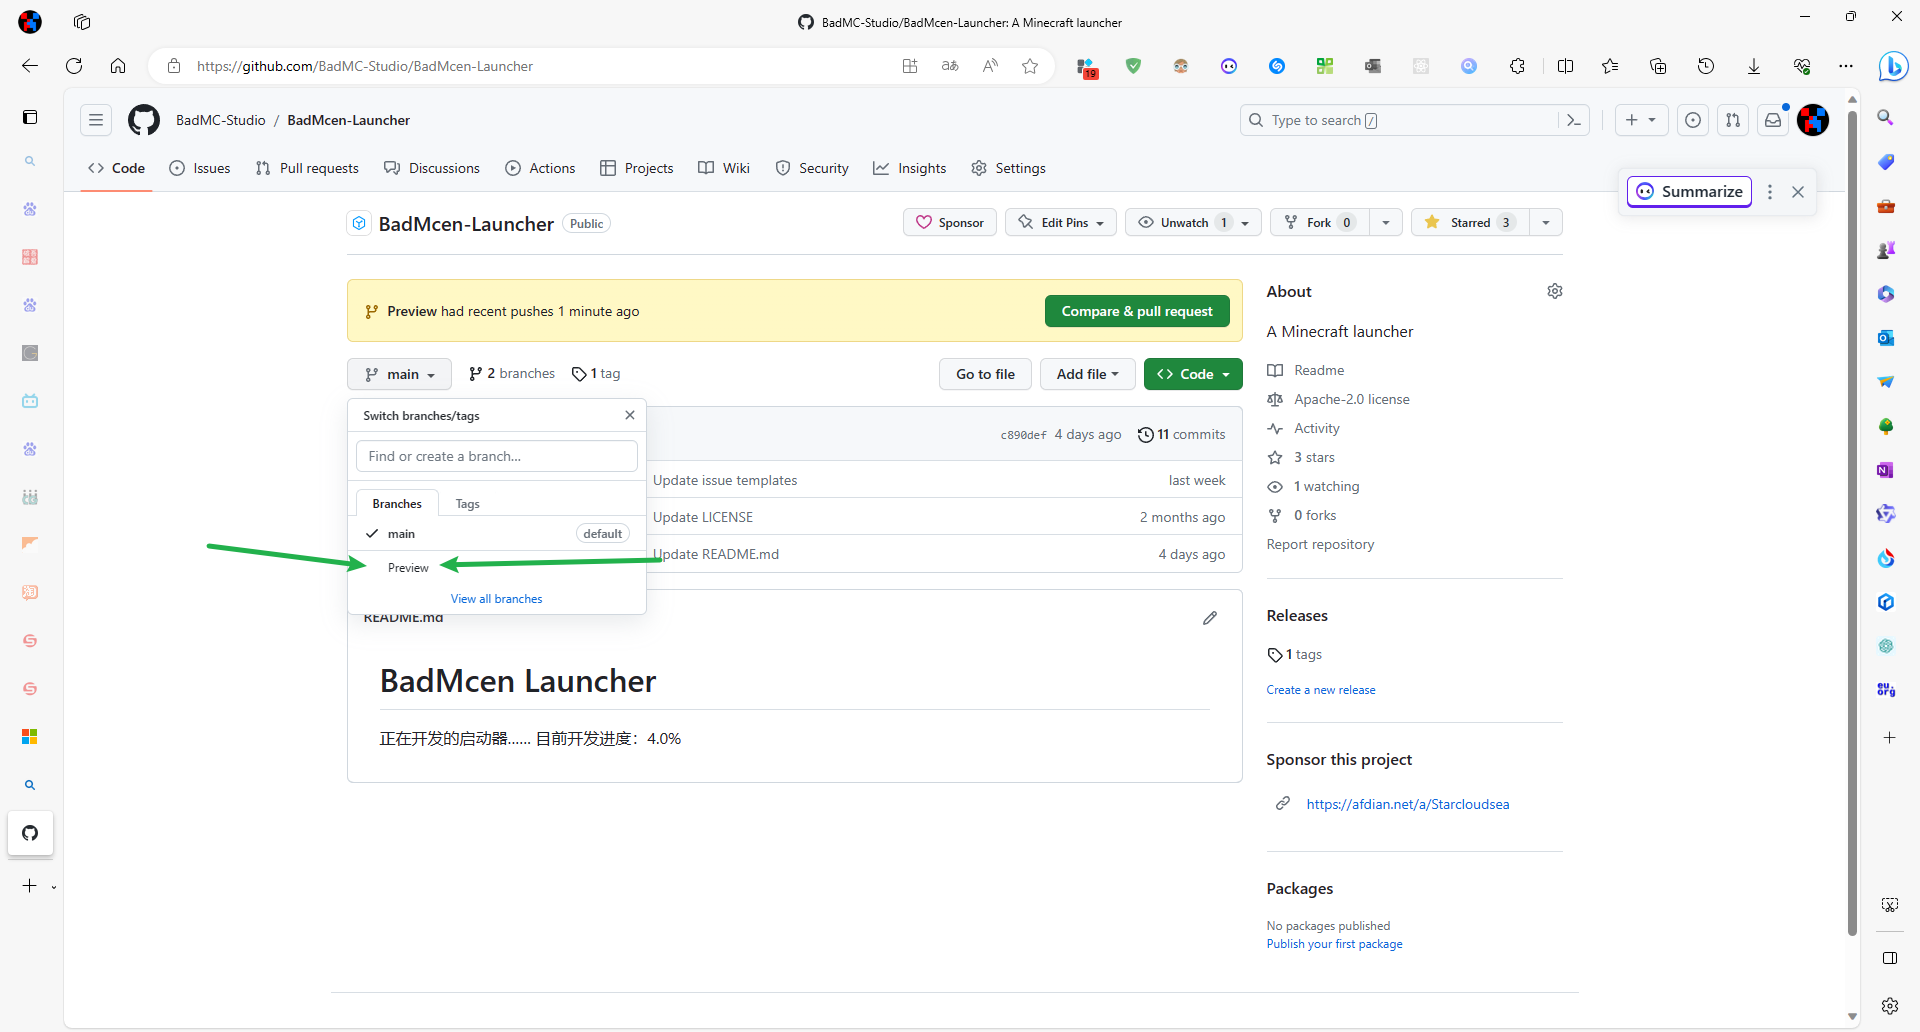Screen dimensions: 1920x1032
Task: Click the Sponsor button
Action: point(950,223)
